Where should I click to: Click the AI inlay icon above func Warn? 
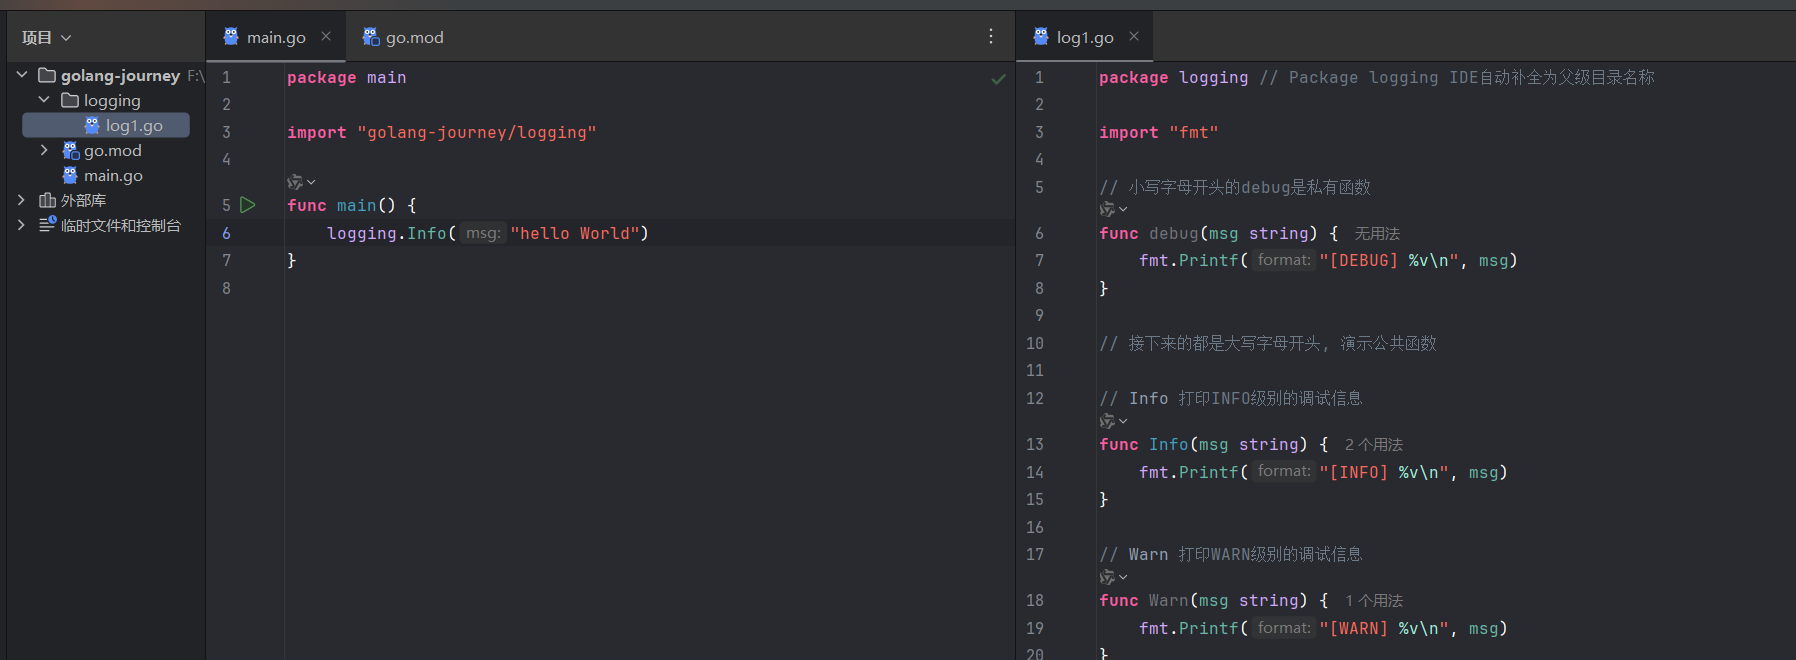pos(1108,577)
